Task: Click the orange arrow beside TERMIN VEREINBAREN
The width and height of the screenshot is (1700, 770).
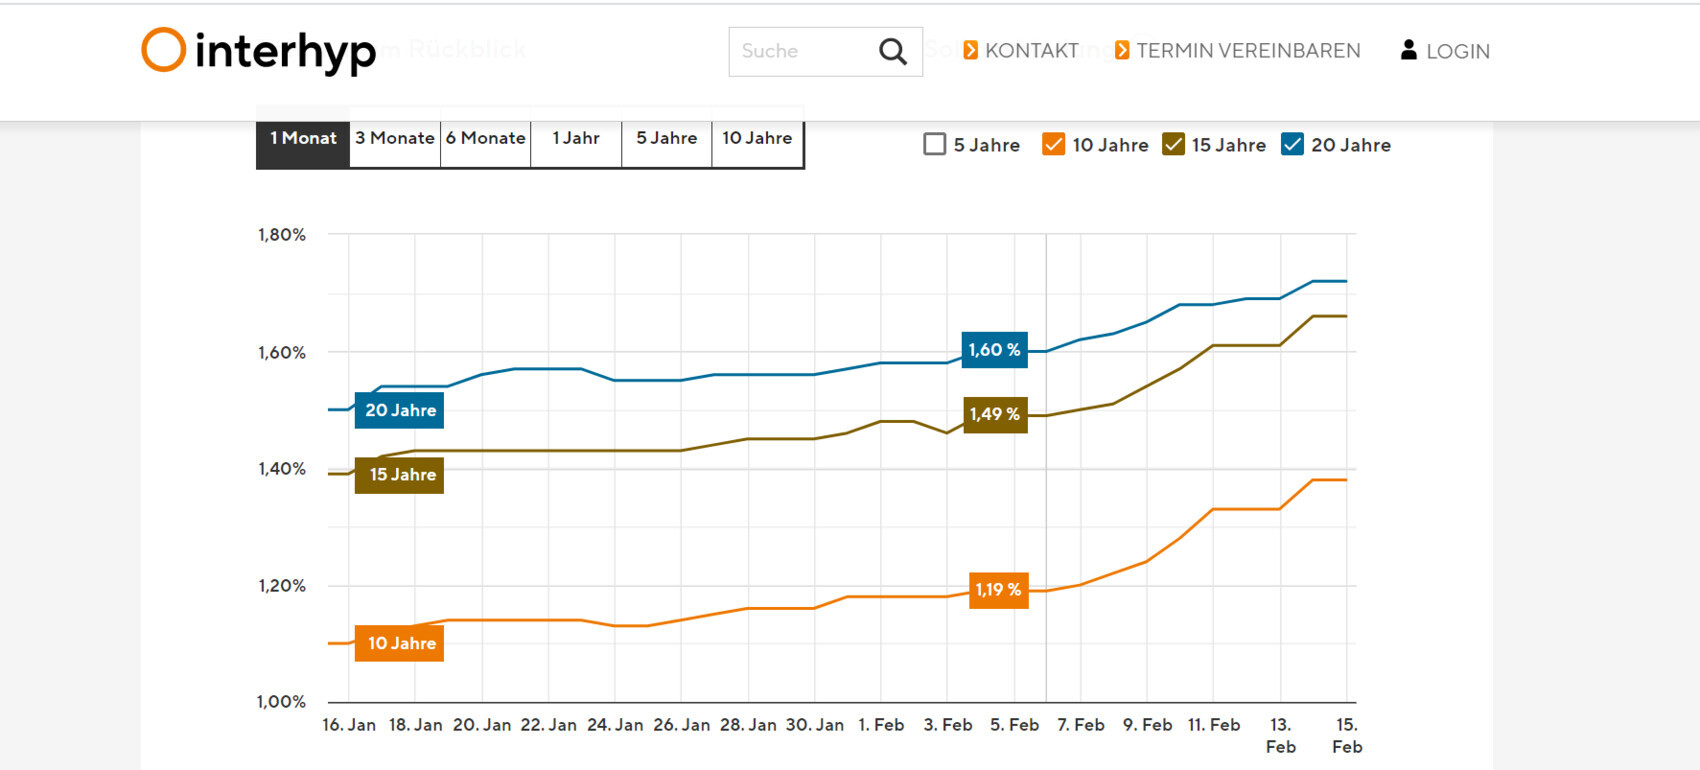Action: click(x=1122, y=50)
